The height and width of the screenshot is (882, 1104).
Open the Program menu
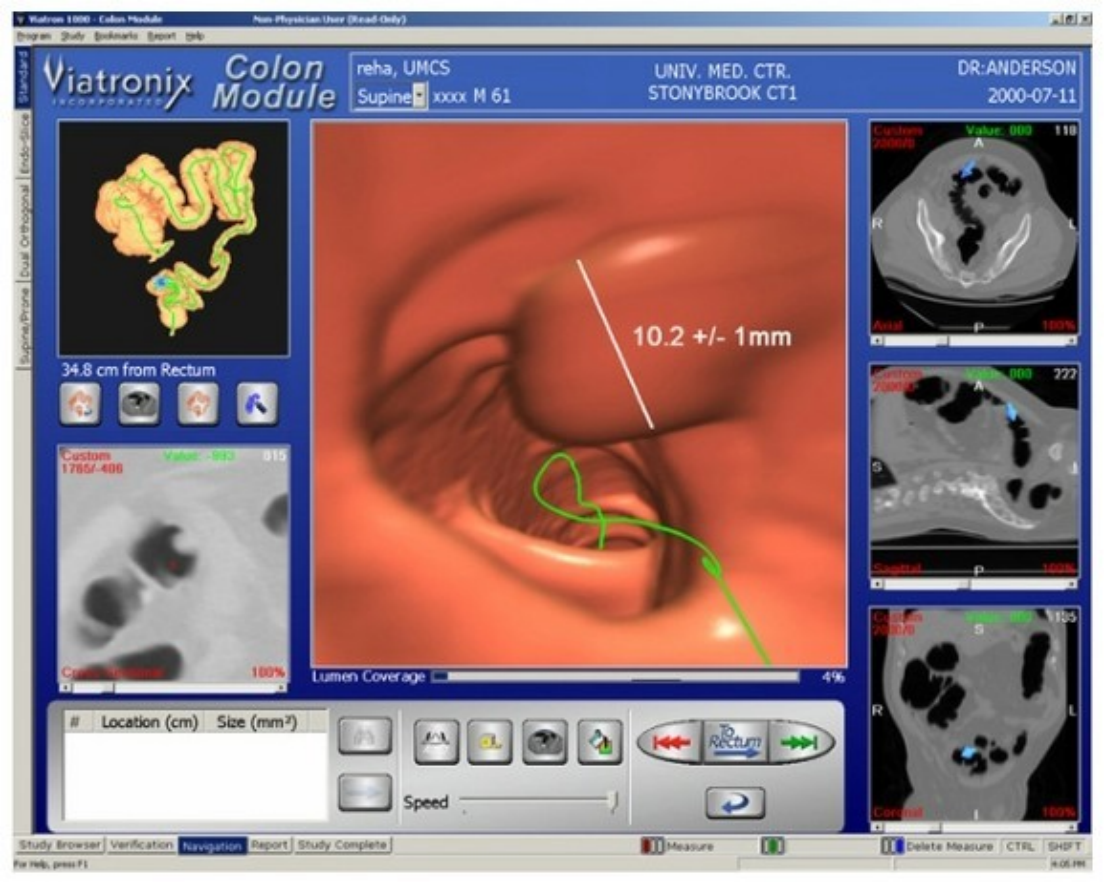point(34,36)
